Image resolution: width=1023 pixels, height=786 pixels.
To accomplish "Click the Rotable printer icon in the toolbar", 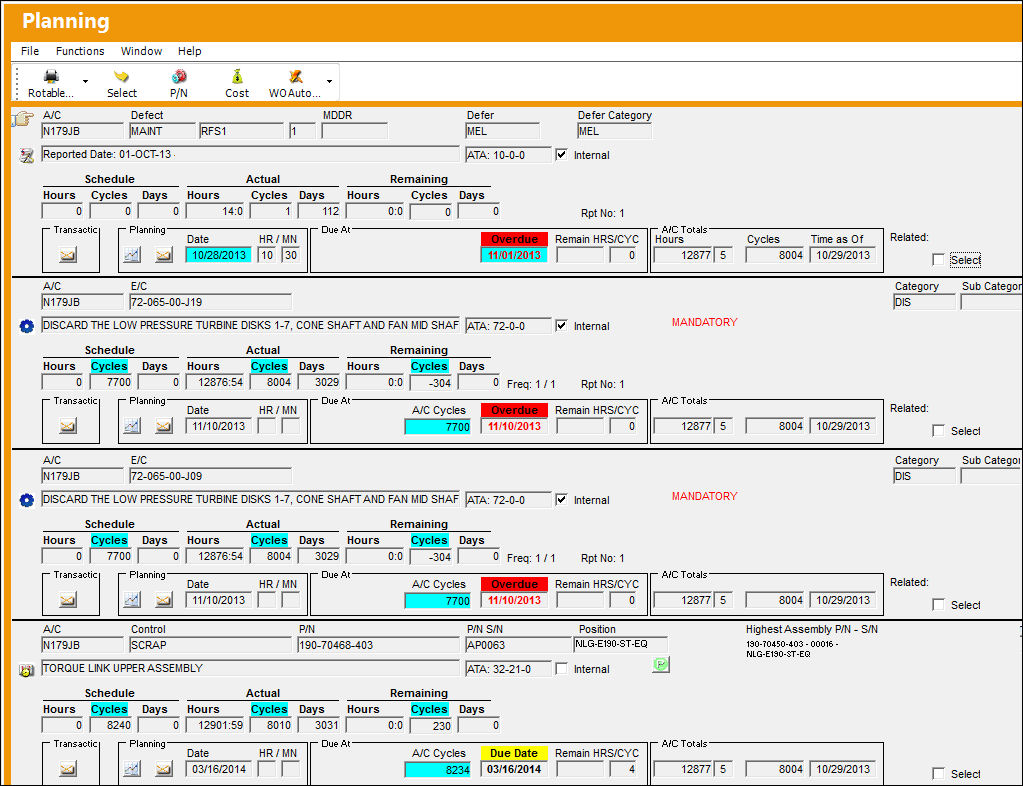I will tap(51, 76).
